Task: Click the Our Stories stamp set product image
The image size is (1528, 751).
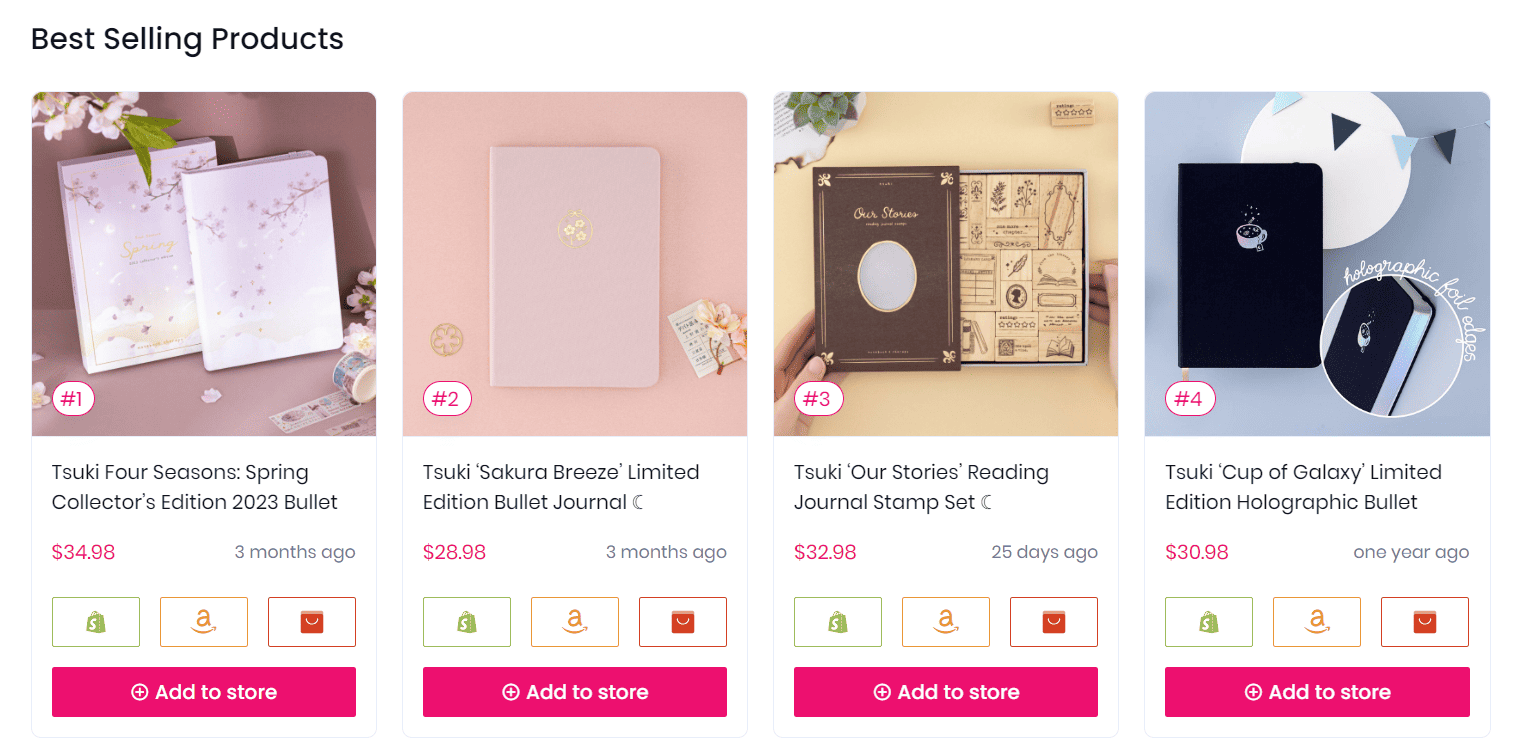Action: 945,263
